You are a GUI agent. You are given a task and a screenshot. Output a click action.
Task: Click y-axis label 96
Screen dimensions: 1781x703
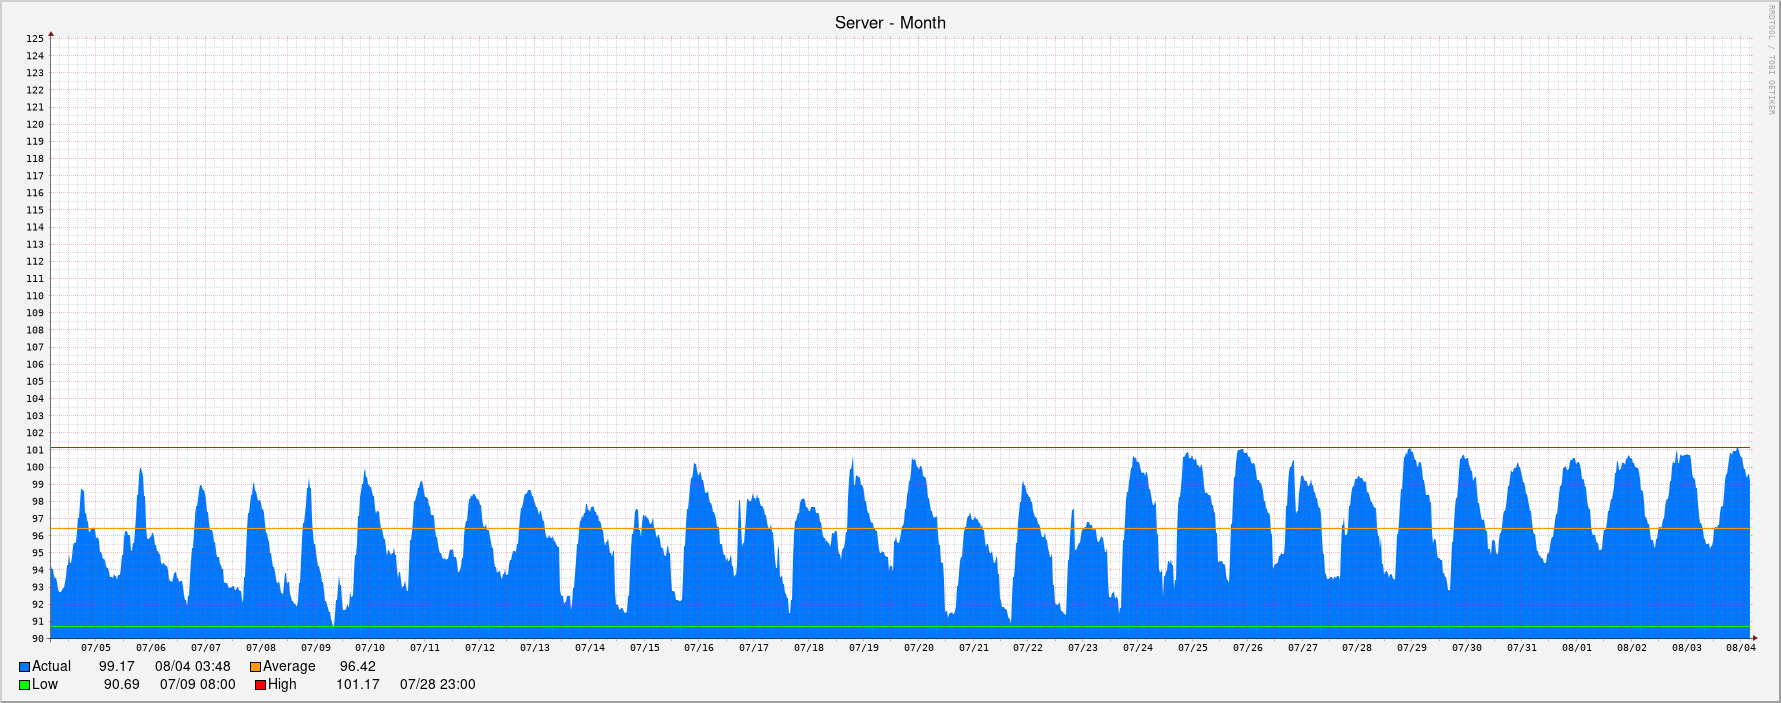[x=38, y=536]
